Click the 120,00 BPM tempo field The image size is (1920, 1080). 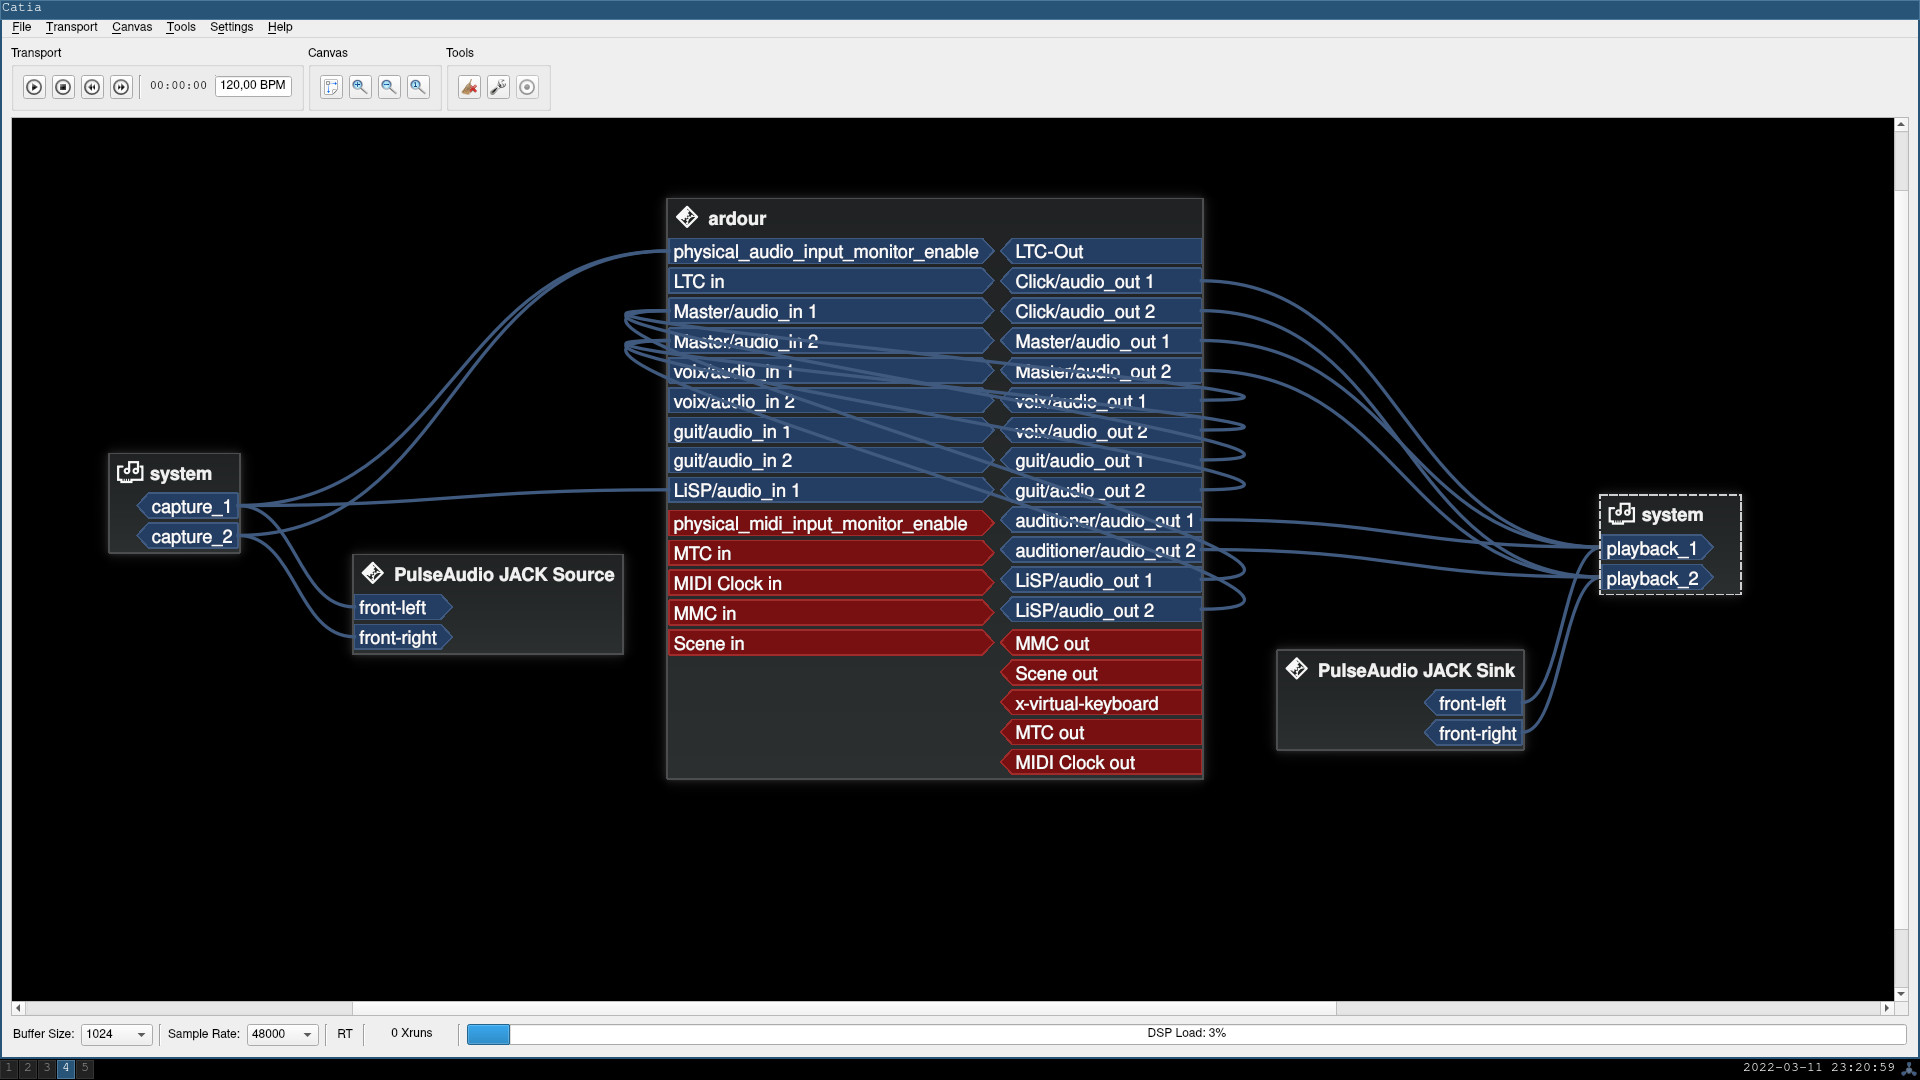click(x=253, y=85)
